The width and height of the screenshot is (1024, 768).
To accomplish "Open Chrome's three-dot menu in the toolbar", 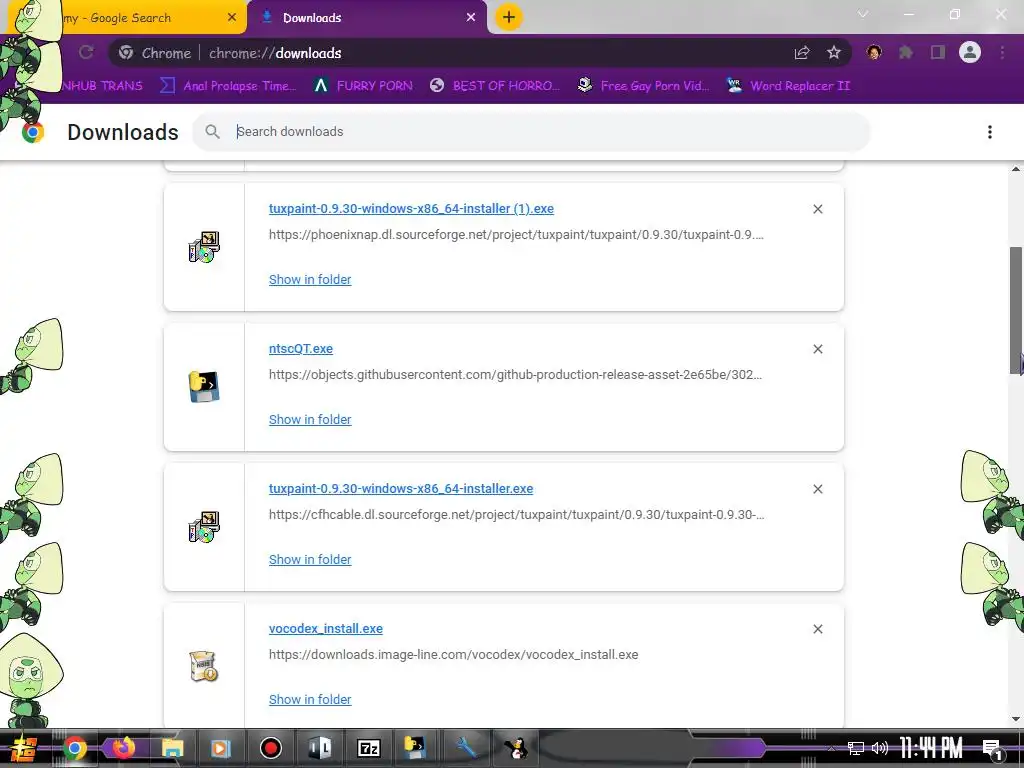I will pos(1002,52).
